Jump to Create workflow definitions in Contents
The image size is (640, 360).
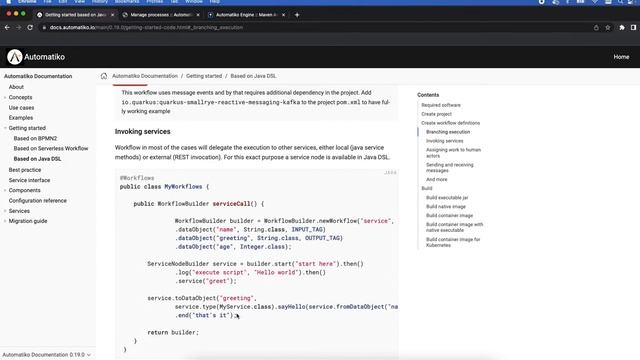[x=451, y=123]
